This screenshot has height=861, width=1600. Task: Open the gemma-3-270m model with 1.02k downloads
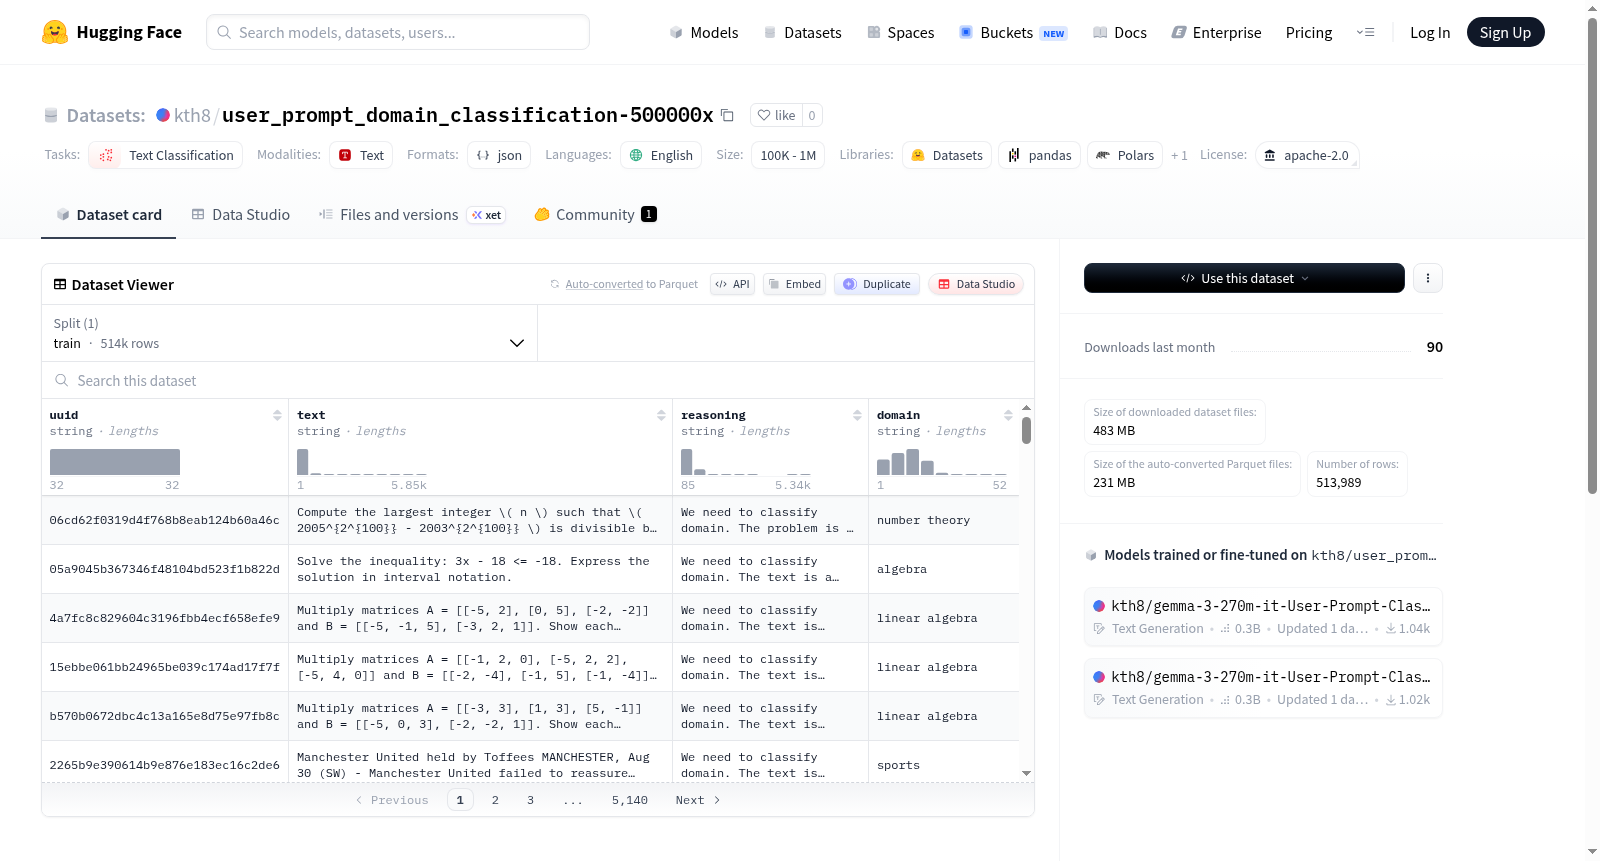(x=1263, y=688)
